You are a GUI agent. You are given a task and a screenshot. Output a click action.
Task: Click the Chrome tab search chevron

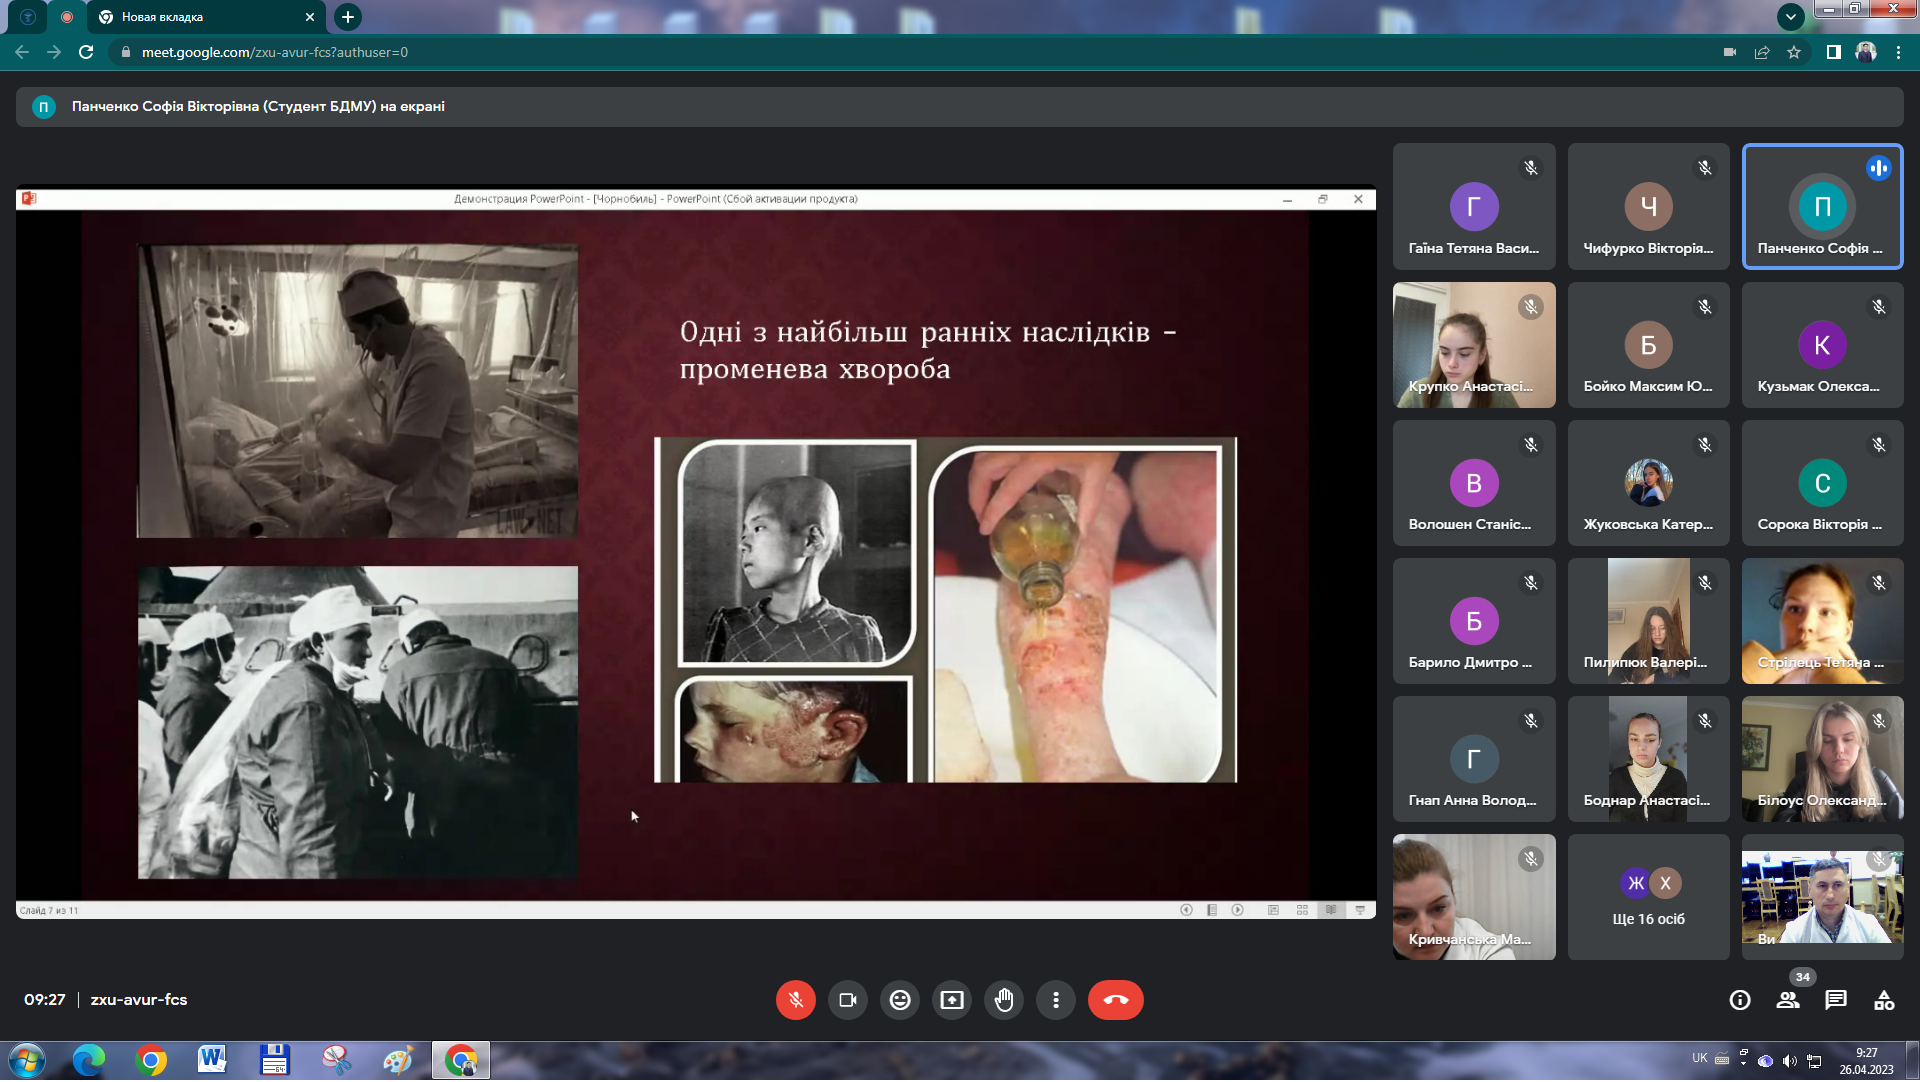coord(1791,16)
